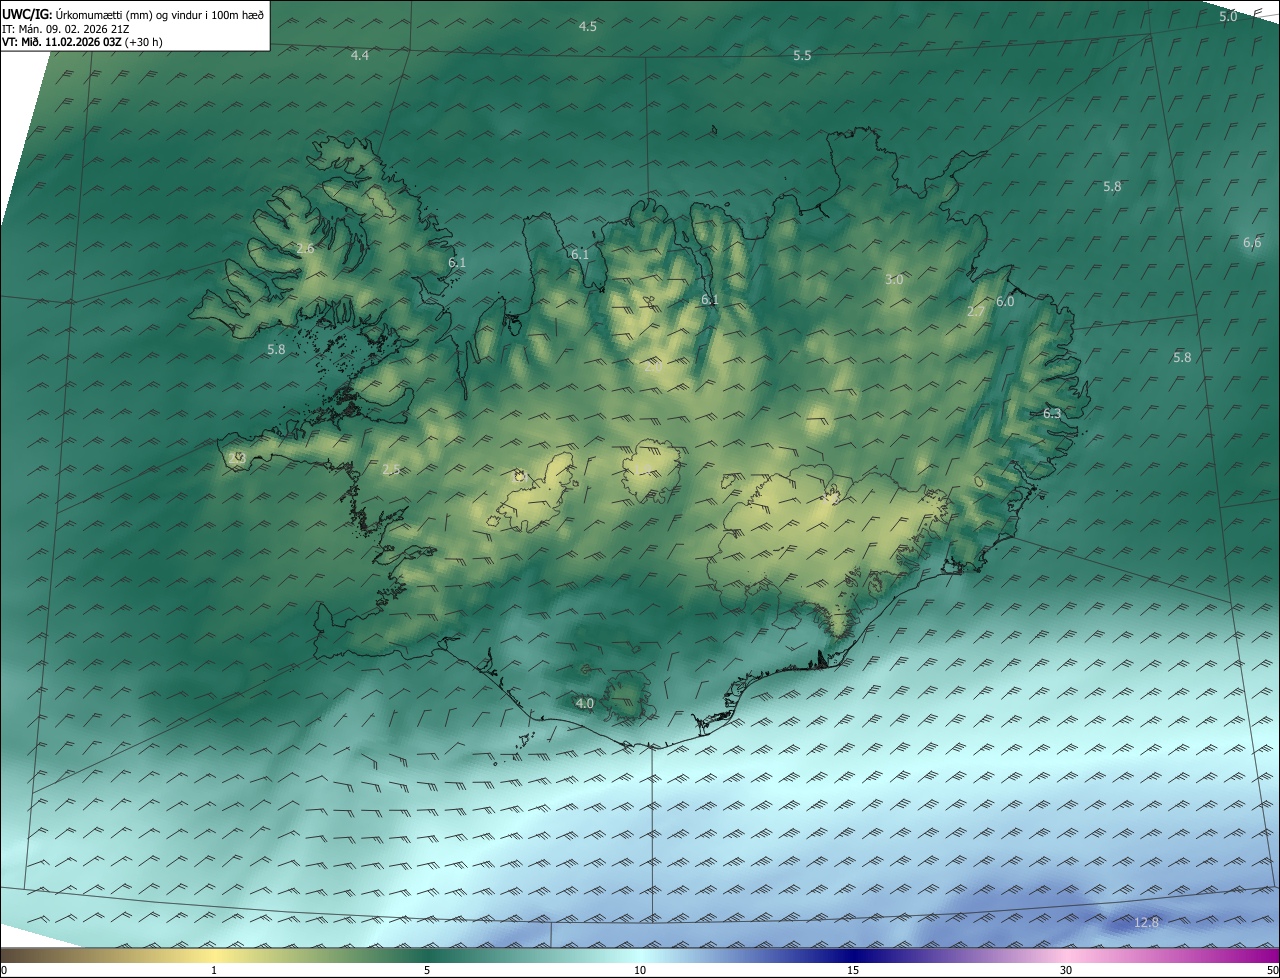Click the 12.8 maximum value label
1280x978 pixels.
(x=1147, y=922)
